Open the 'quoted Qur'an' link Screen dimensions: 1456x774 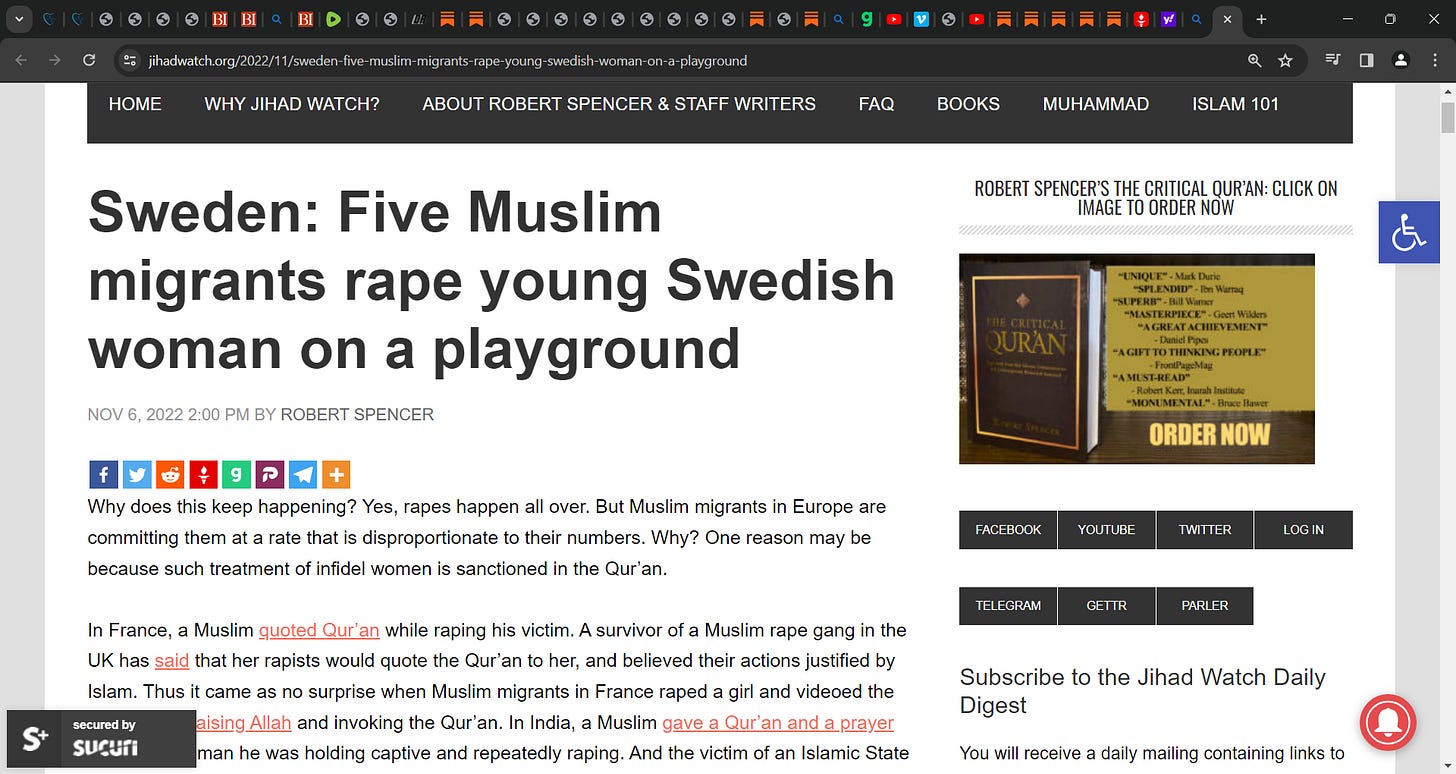[319, 630]
